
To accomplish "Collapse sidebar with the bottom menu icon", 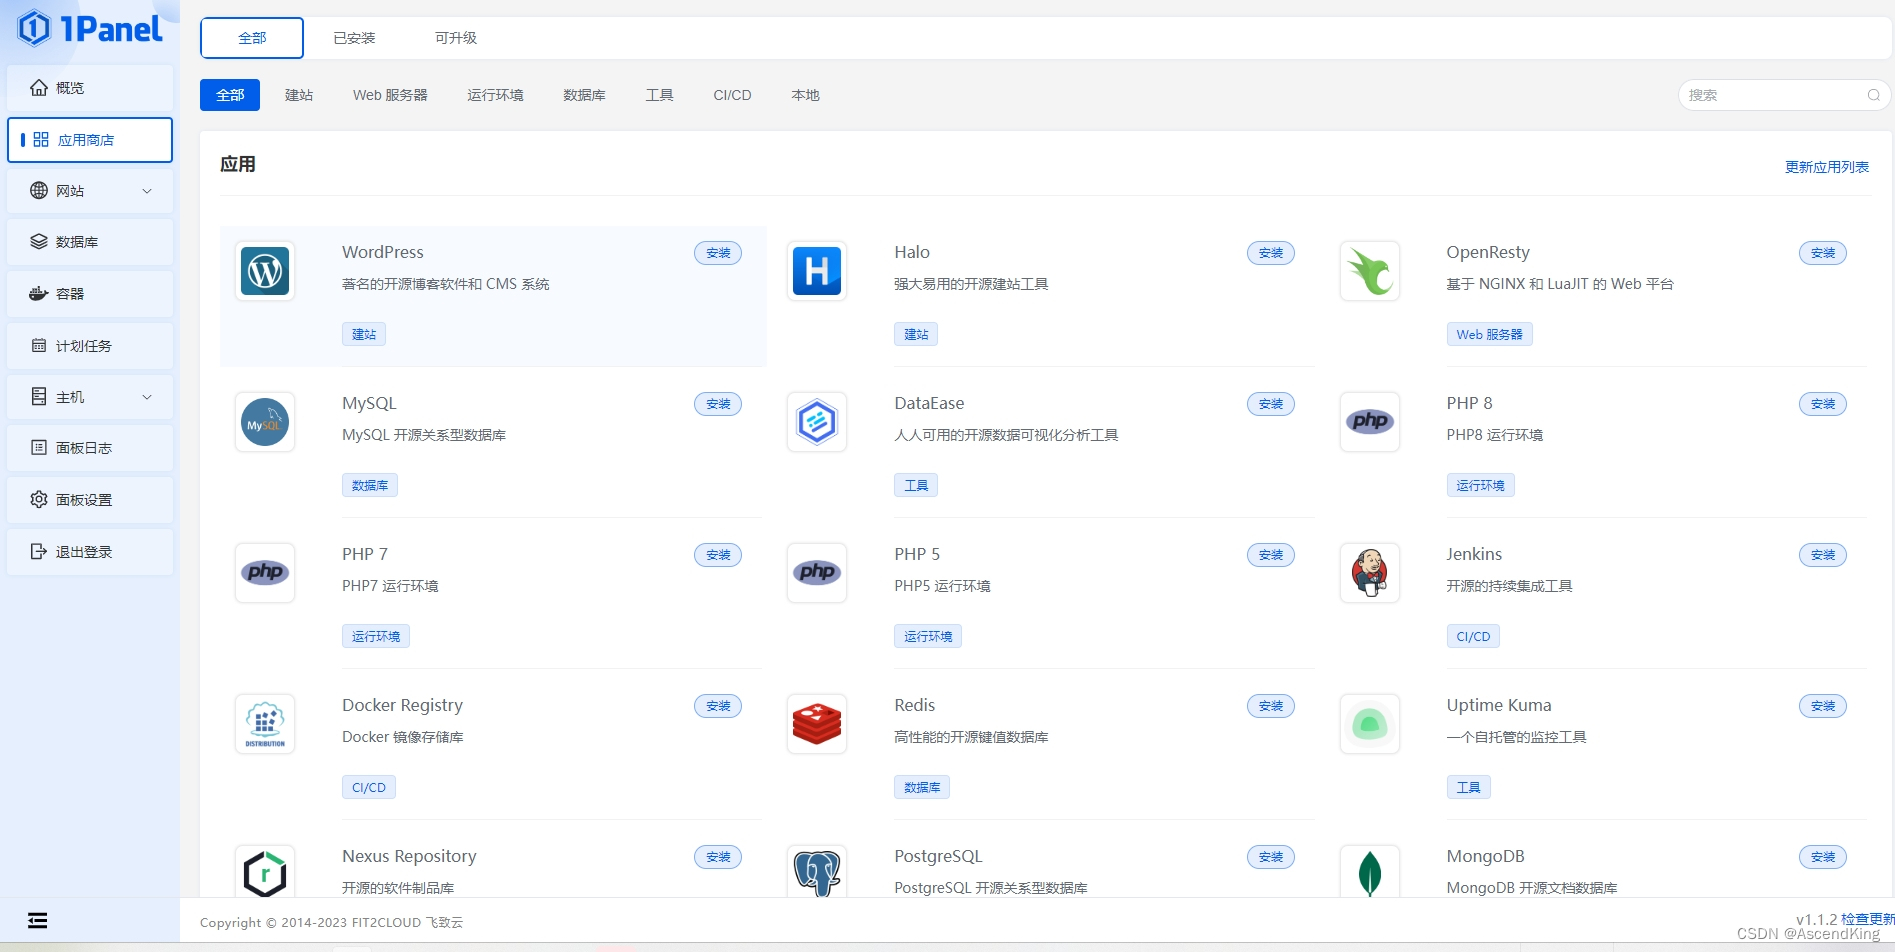I will [38, 920].
